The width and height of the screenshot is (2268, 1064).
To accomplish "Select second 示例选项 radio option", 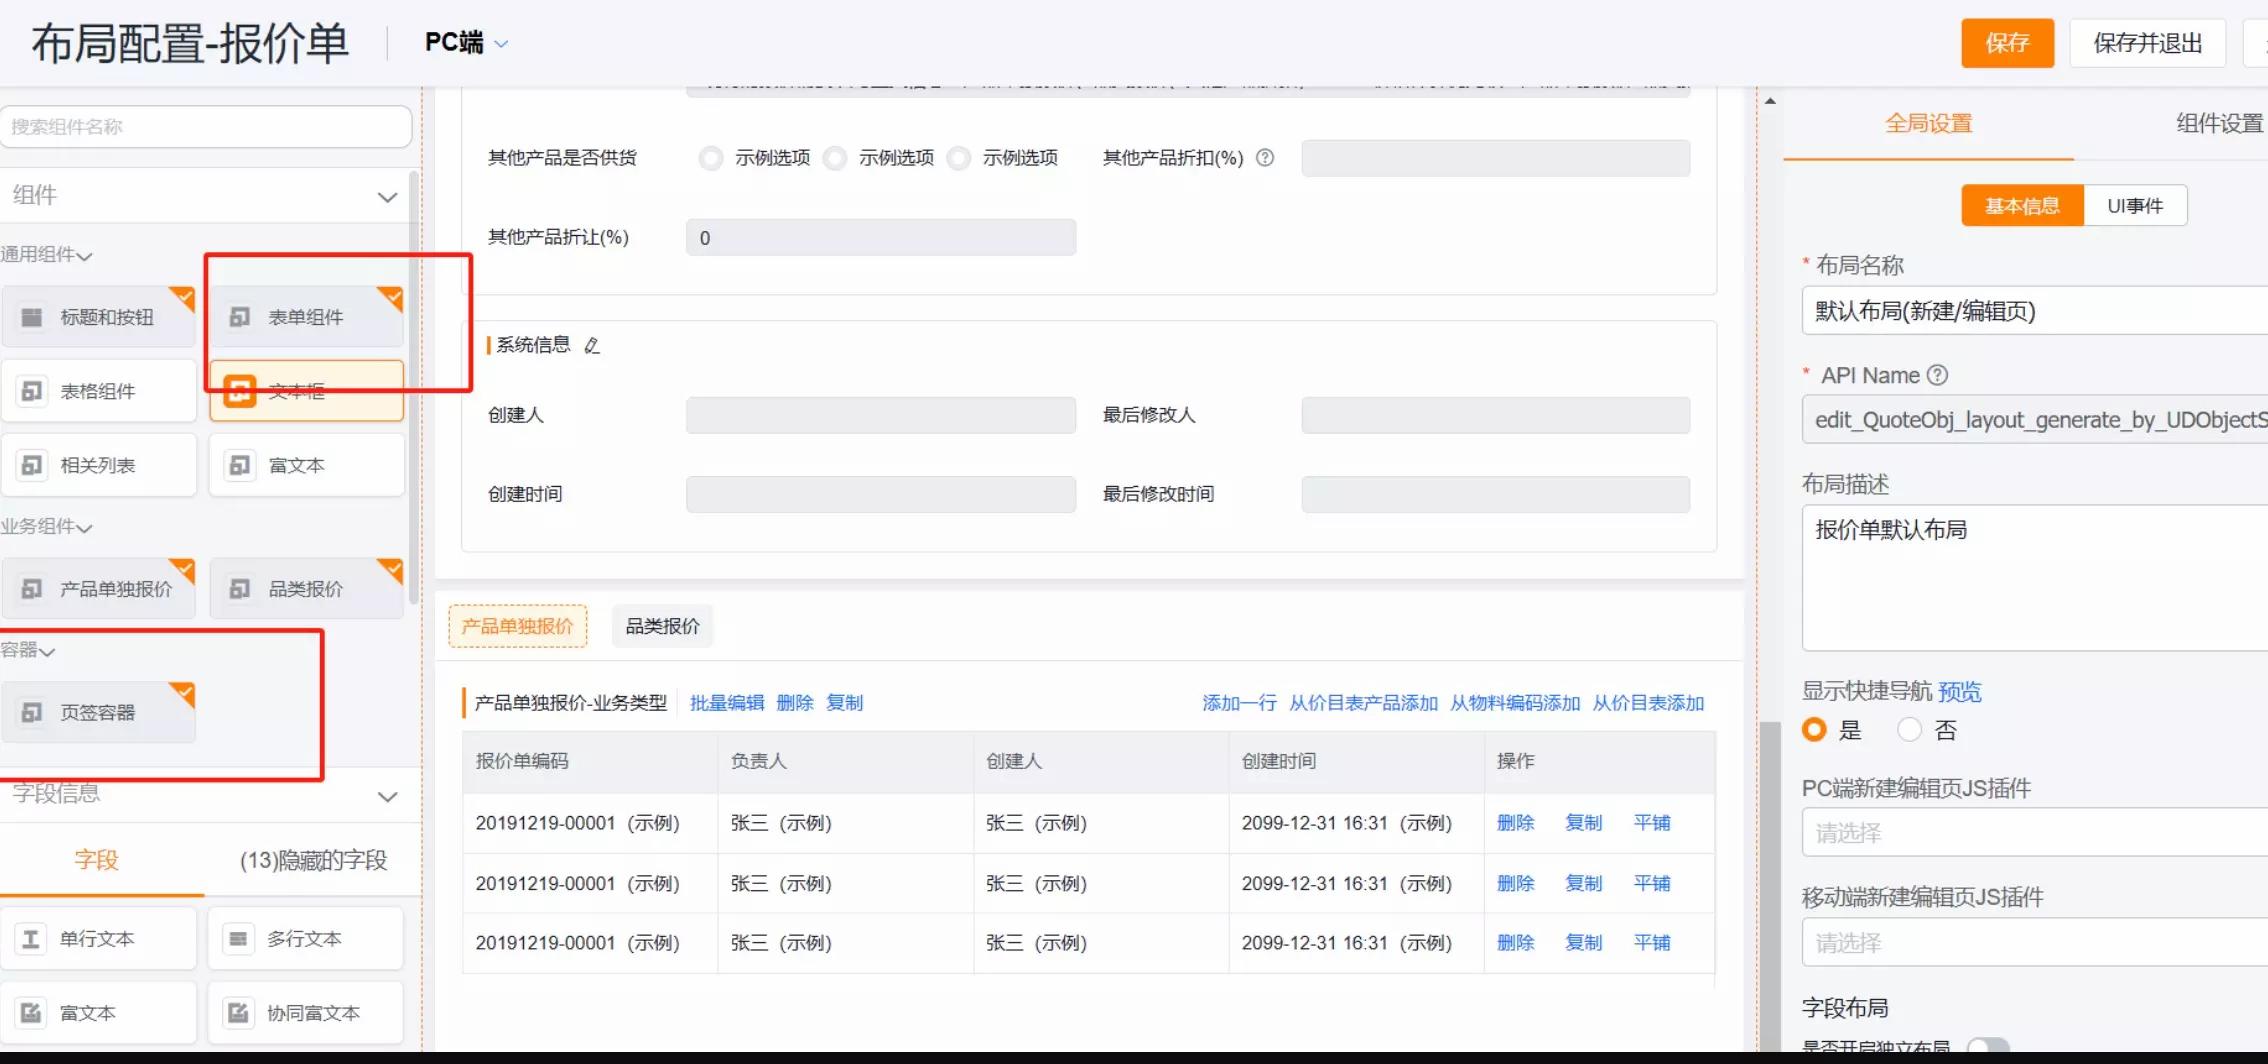I will (835, 158).
